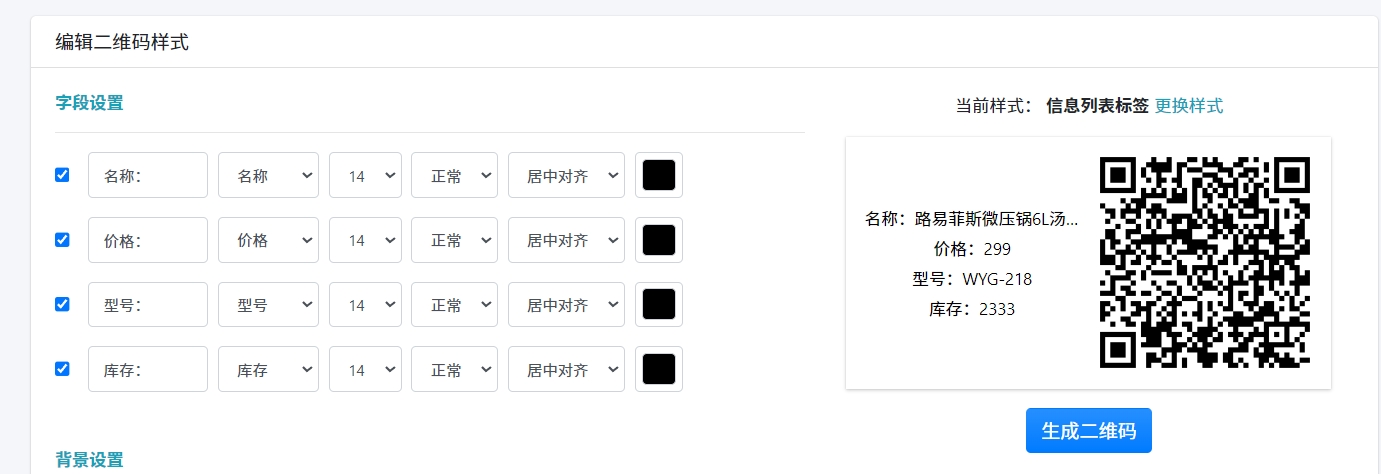This screenshot has height=474, width=1381.
Task: Open the 库存 field type dropdown
Action: 268,370
